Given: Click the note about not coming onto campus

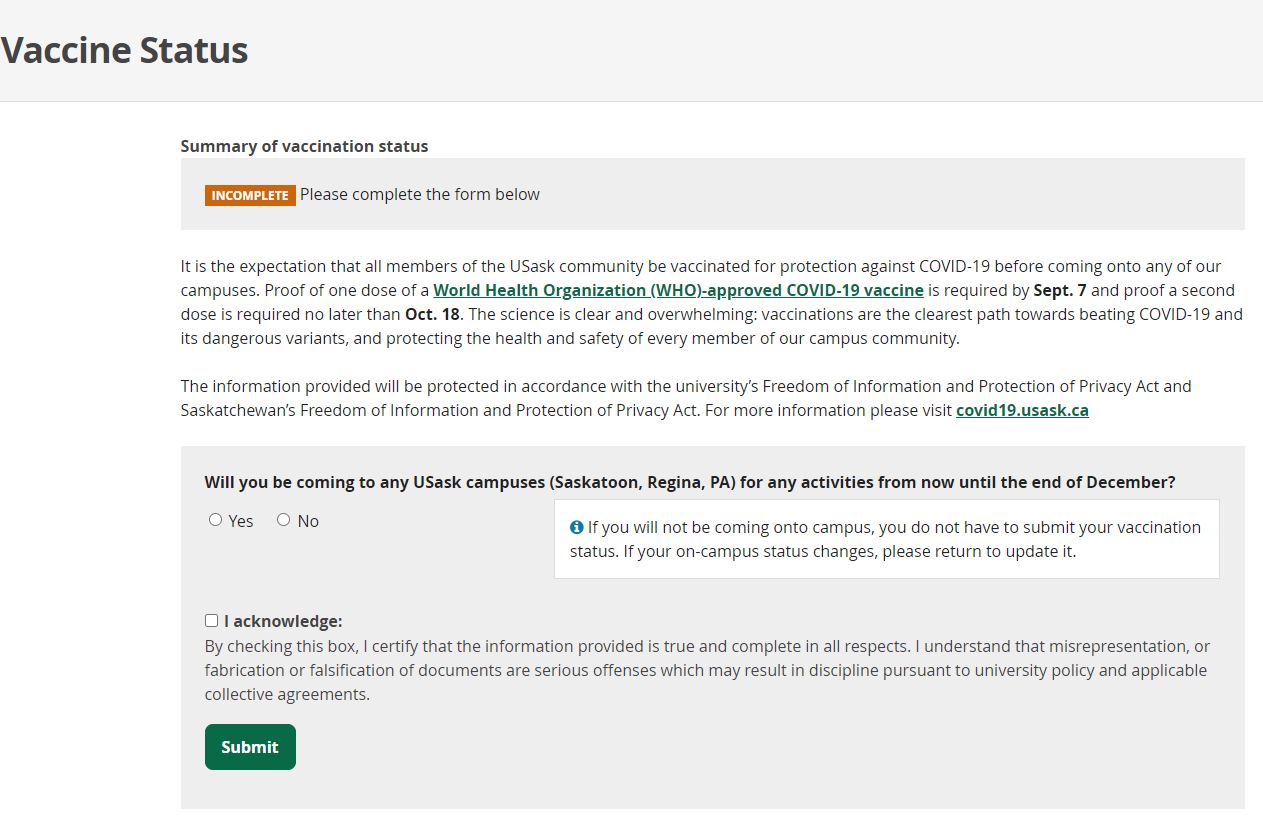Looking at the screenshot, I should (x=886, y=539).
